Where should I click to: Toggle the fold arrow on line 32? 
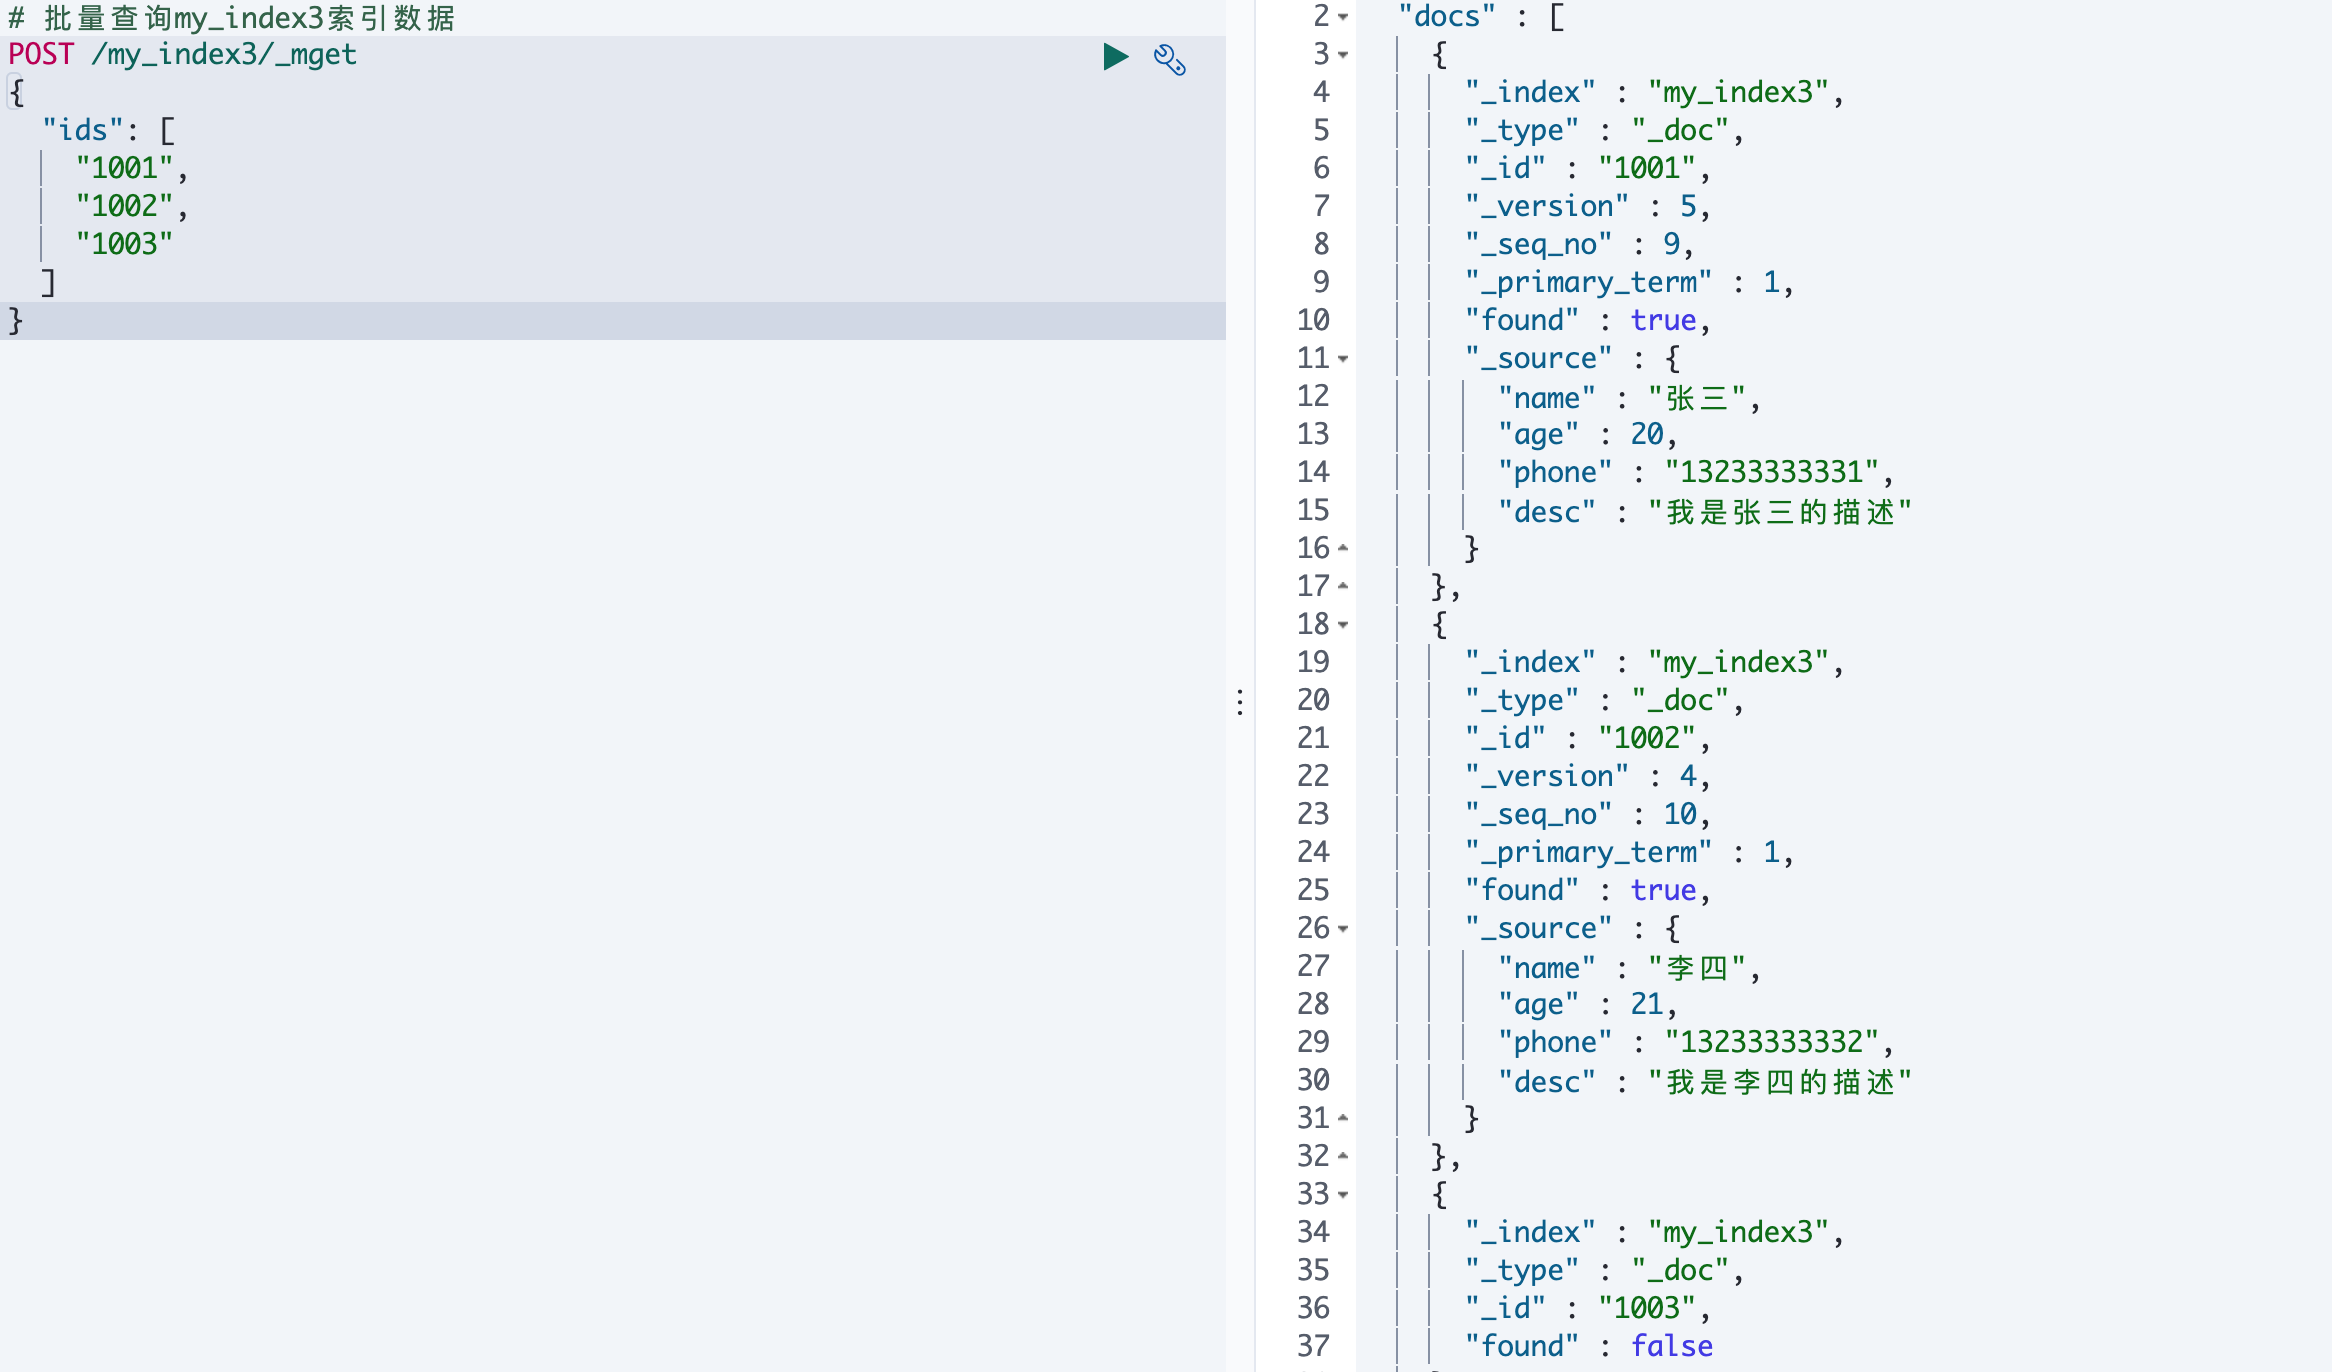[x=1343, y=1157]
